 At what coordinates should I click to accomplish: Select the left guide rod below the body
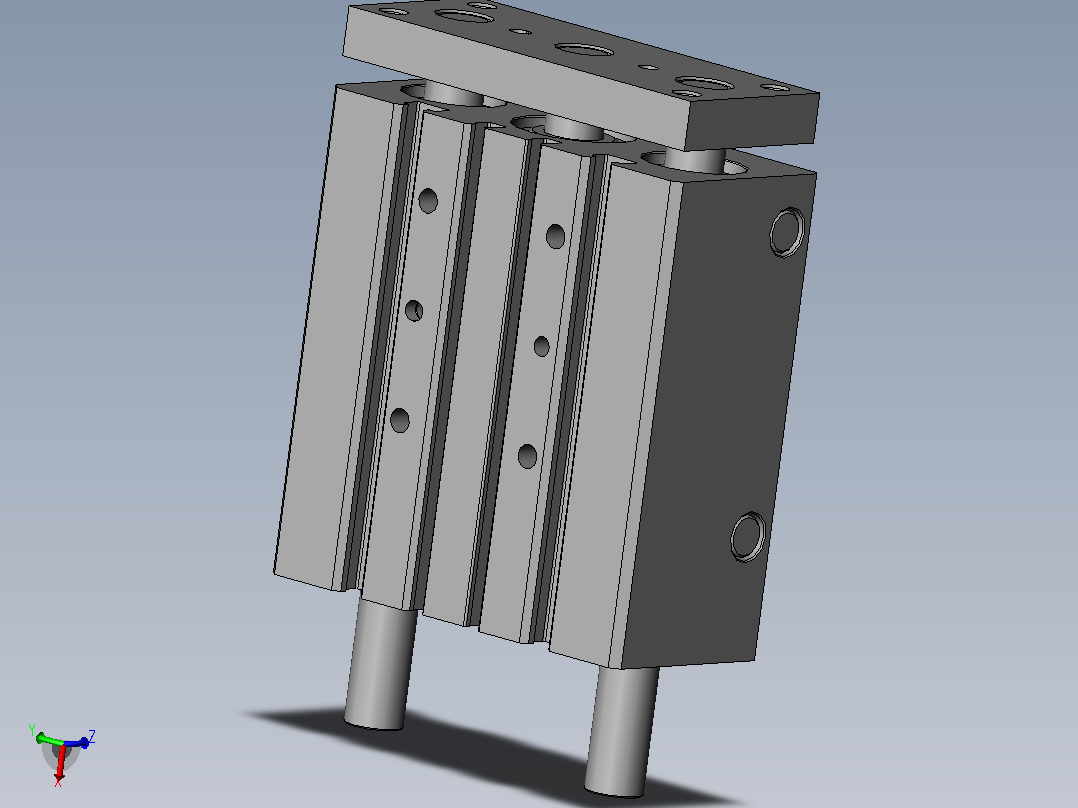[x=380, y=664]
